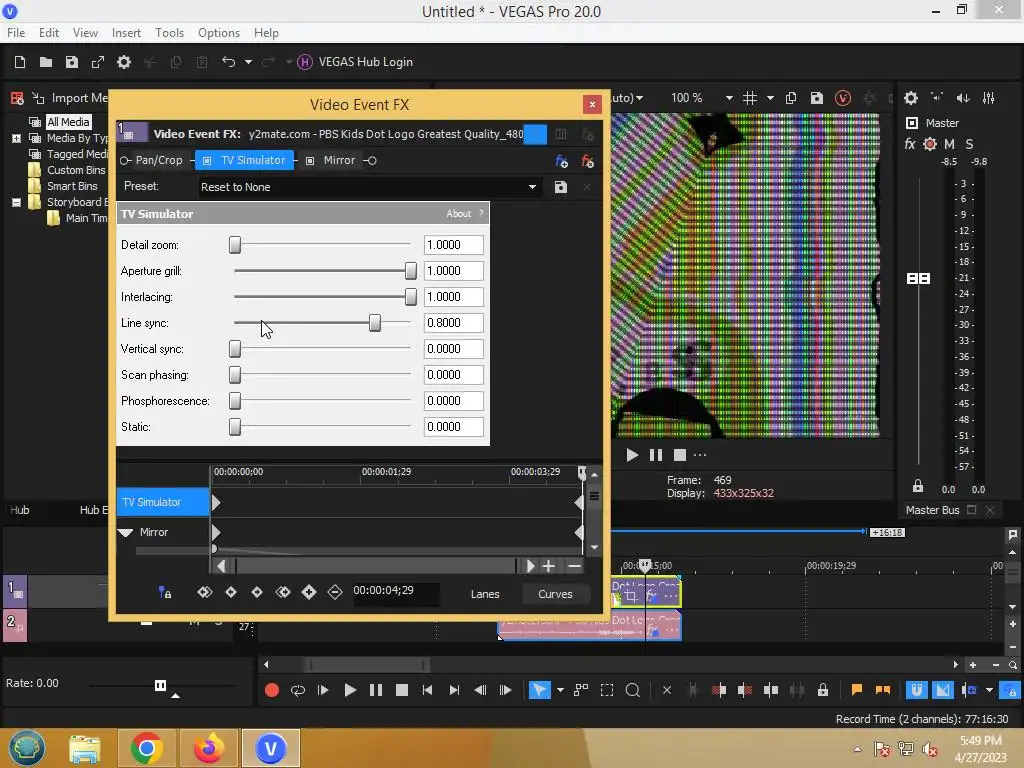The height and width of the screenshot is (768, 1024).
Task: Zoom out keyframe timeline with minus button
Action: (574, 566)
